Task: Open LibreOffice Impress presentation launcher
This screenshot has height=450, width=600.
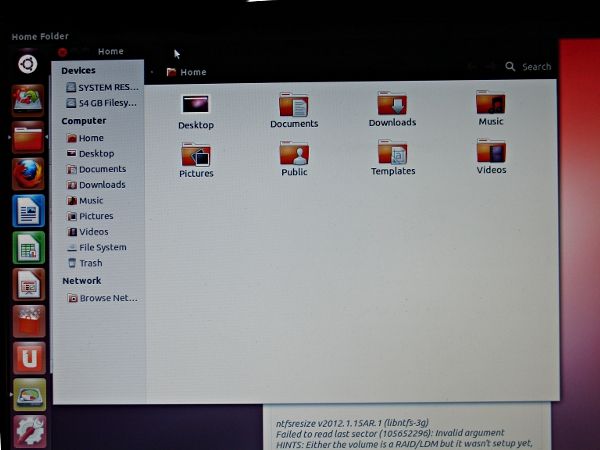Action: [29, 284]
